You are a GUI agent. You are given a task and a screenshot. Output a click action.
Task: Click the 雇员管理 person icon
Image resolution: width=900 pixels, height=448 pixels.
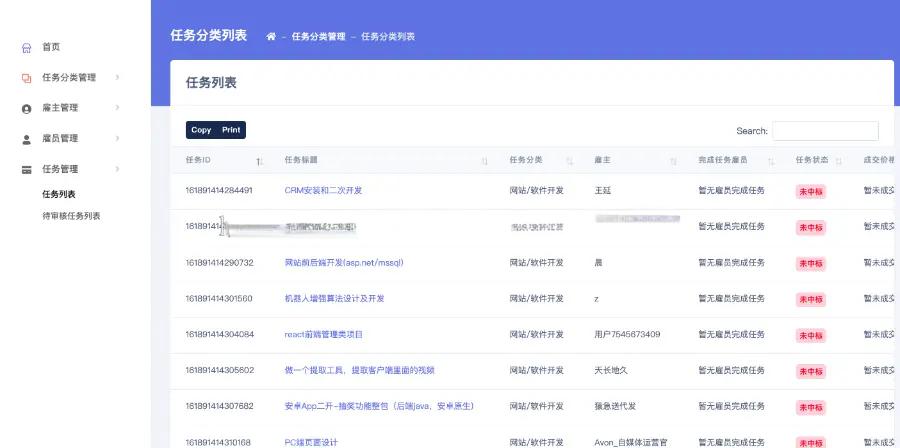coord(26,139)
